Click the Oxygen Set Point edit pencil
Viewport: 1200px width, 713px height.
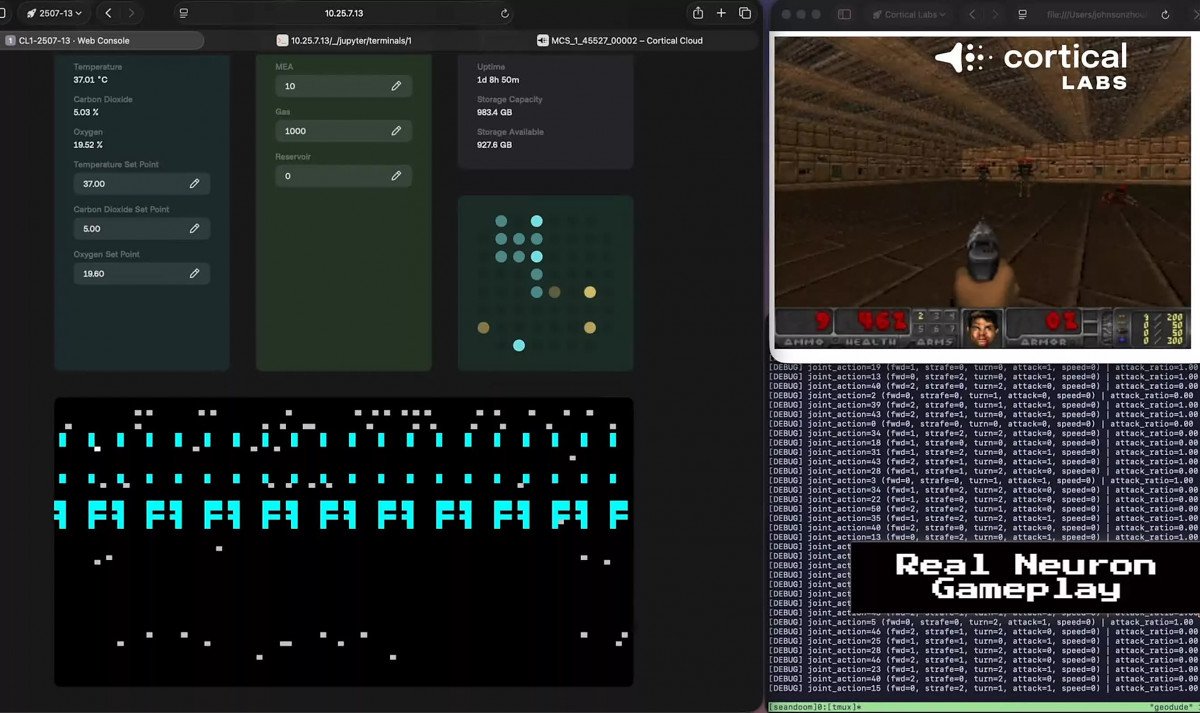[194, 274]
